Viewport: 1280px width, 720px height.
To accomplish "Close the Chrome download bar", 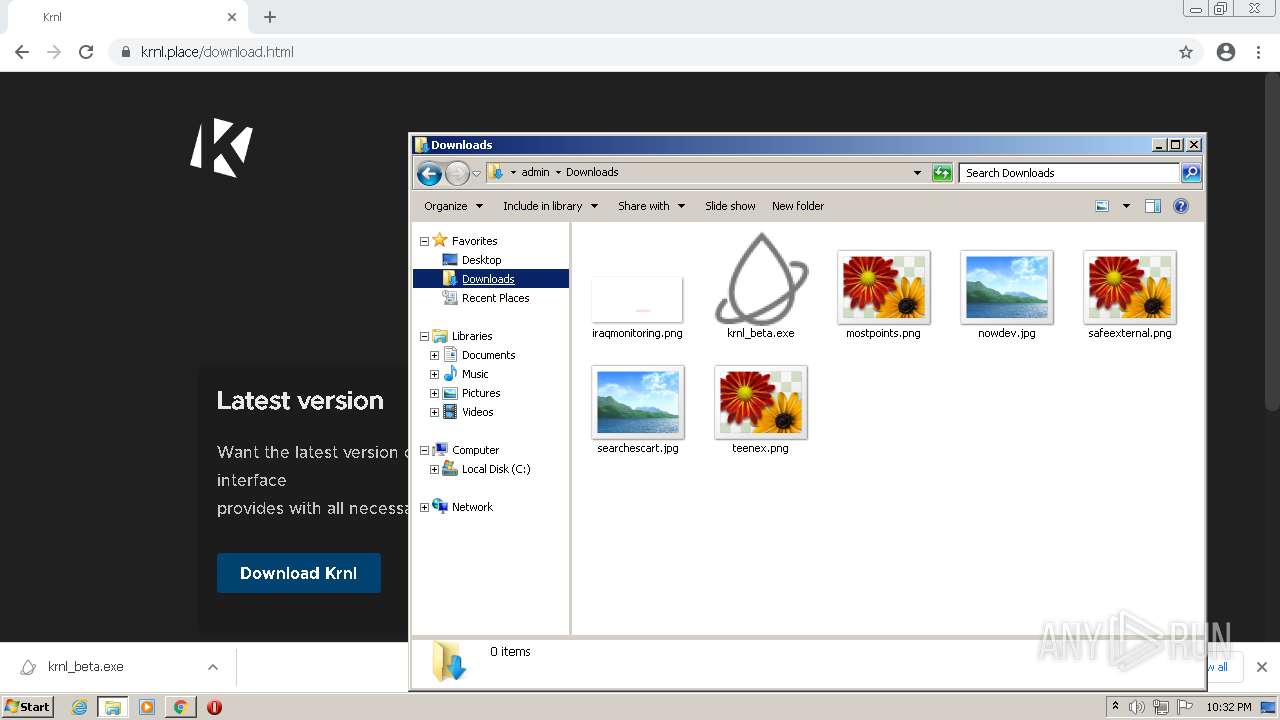I will [1262, 667].
